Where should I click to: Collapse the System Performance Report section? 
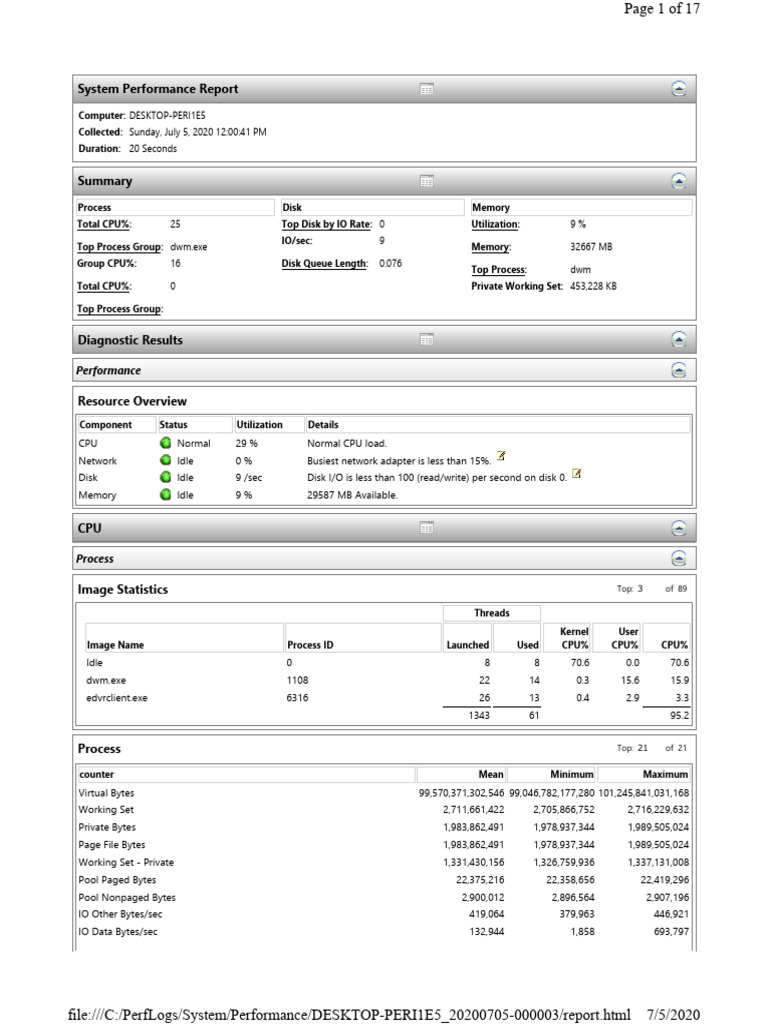pyautogui.click(x=679, y=89)
